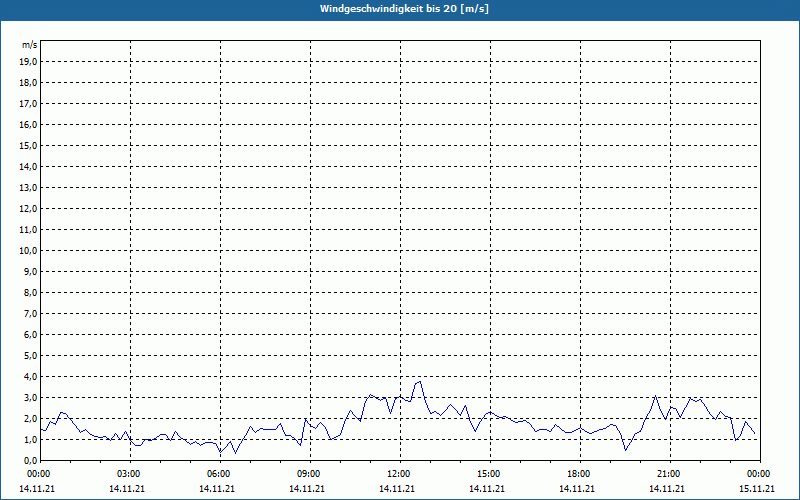Click the 06:00 time label
Screen dimensions: 800x500
click(220, 474)
